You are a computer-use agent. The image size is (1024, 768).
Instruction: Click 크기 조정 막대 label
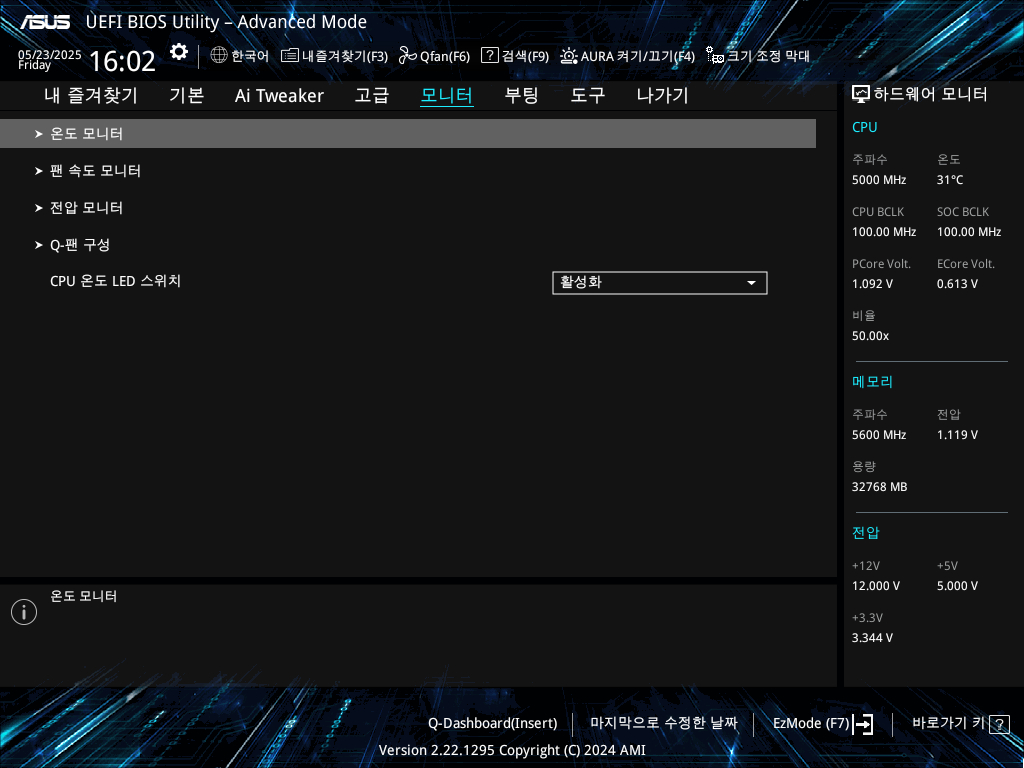[x=769, y=56]
